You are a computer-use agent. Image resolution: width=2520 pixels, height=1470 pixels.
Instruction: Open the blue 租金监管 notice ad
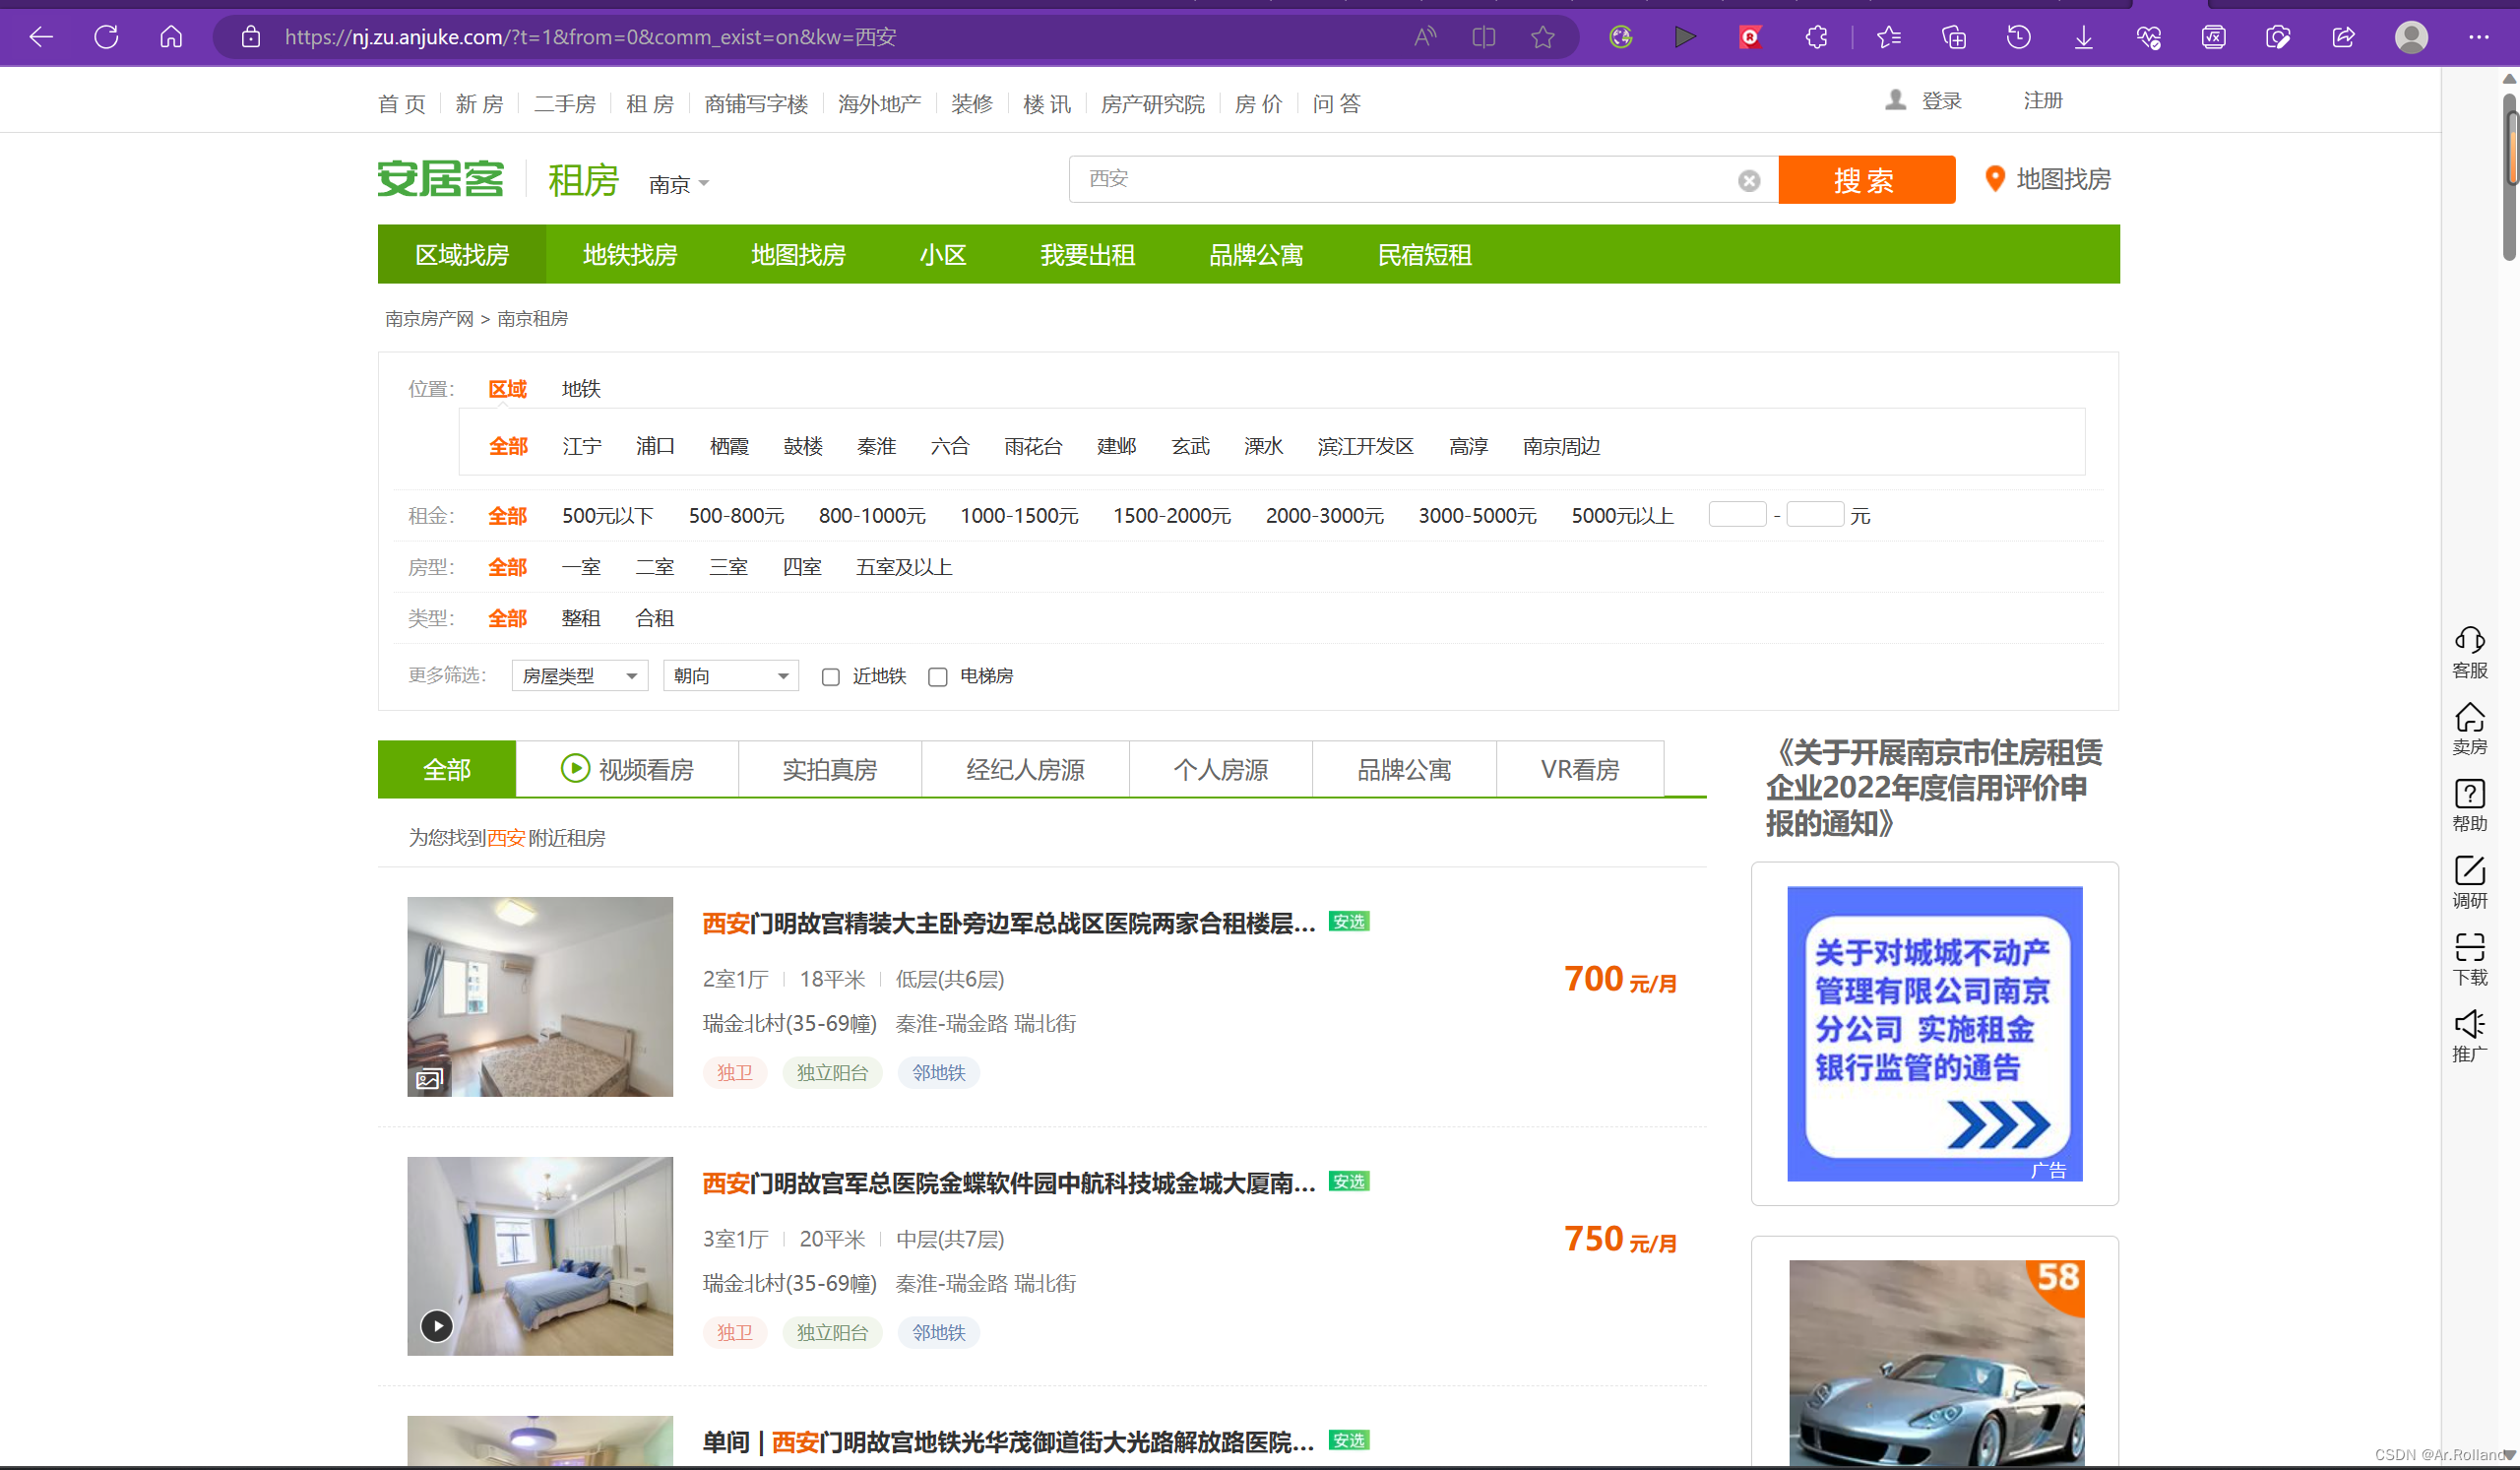coord(1934,1033)
